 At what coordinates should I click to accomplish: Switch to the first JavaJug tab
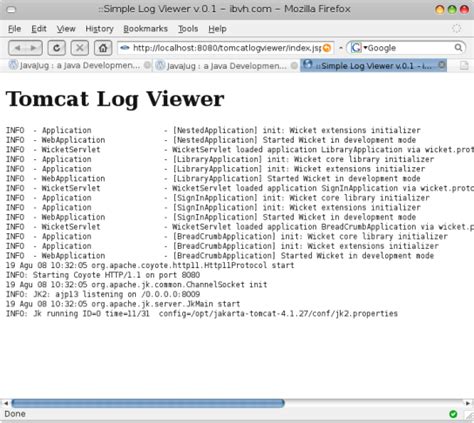[79, 65]
